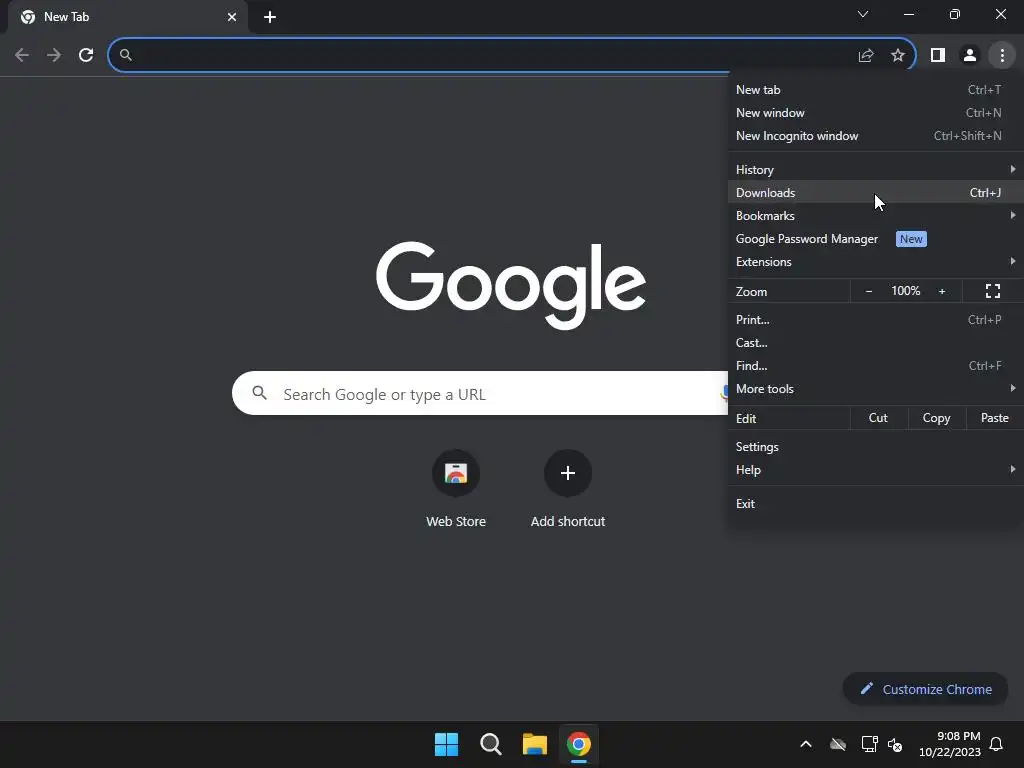The width and height of the screenshot is (1024, 768).
Task: Open the tab search chevron
Action: coord(863,14)
